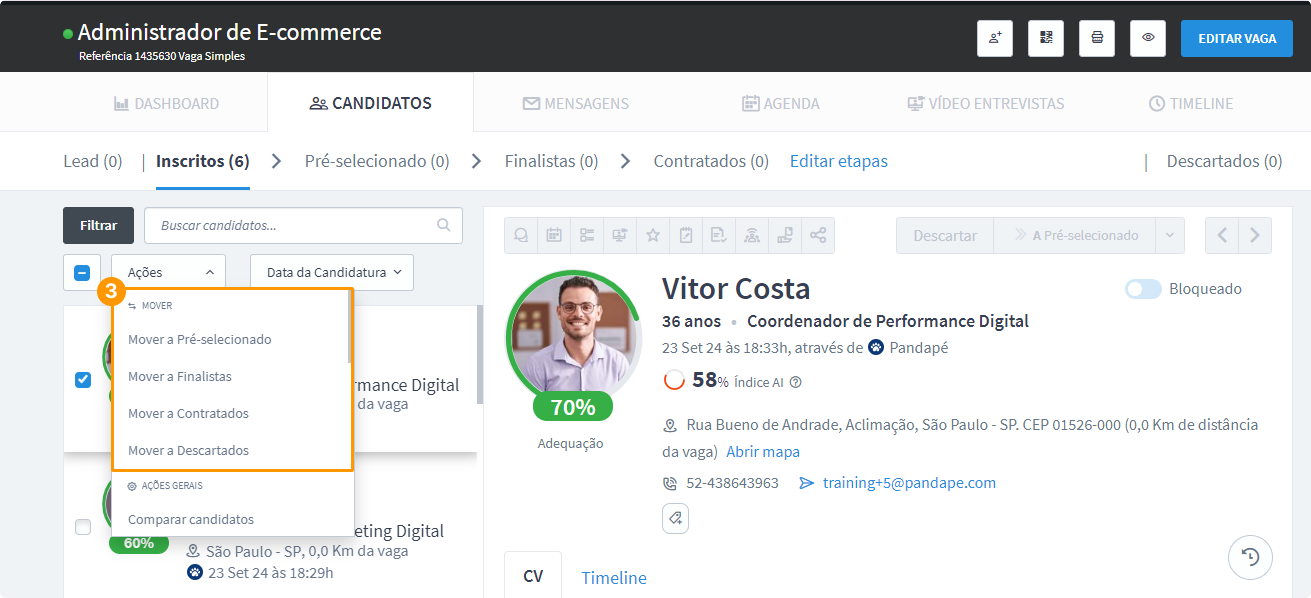Select Mover a Finalistas from menu
Viewport: 1311px width, 598px height.
pos(180,377)
